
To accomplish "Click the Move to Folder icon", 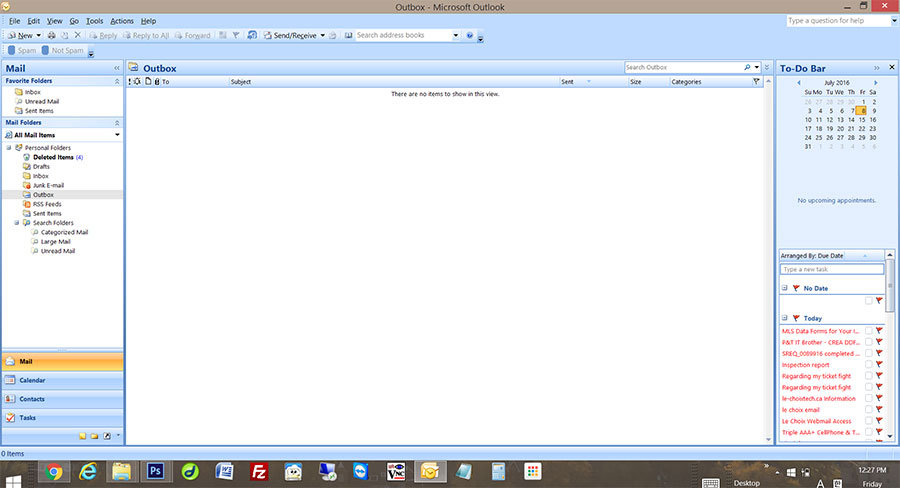I will (x=65, y=36).
